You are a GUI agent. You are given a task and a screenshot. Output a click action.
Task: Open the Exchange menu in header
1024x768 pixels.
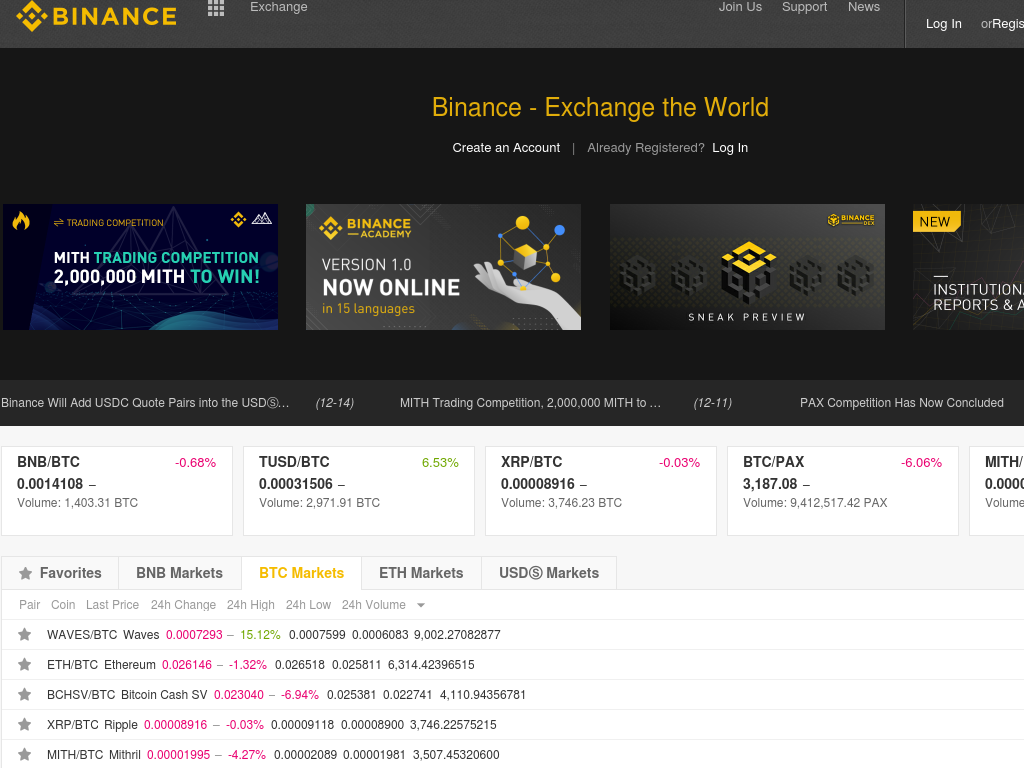(x=279, y=7)
